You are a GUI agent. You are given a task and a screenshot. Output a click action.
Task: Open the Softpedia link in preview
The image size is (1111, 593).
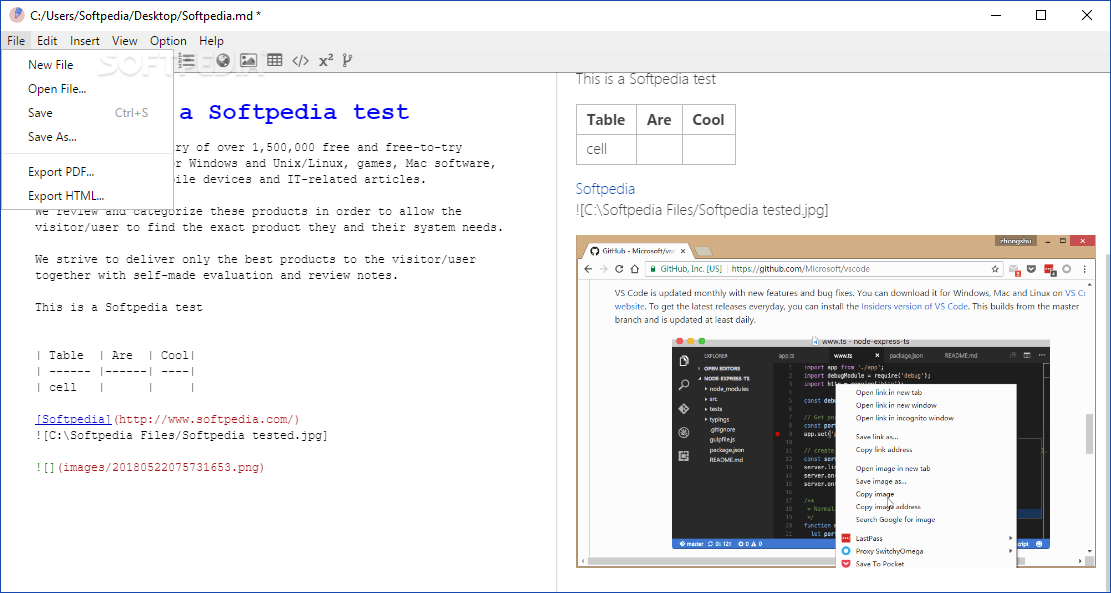point(605,188)
